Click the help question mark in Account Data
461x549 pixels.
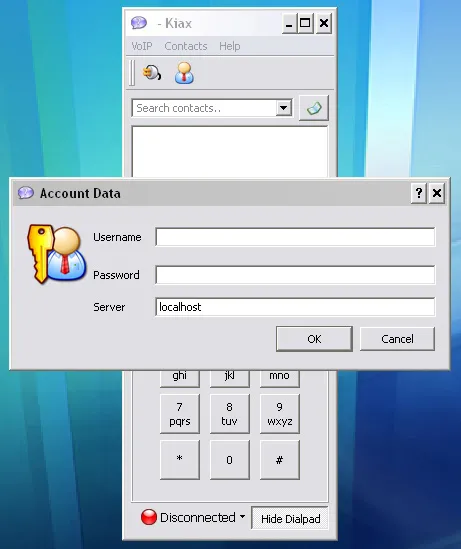[x=419, y=193]
